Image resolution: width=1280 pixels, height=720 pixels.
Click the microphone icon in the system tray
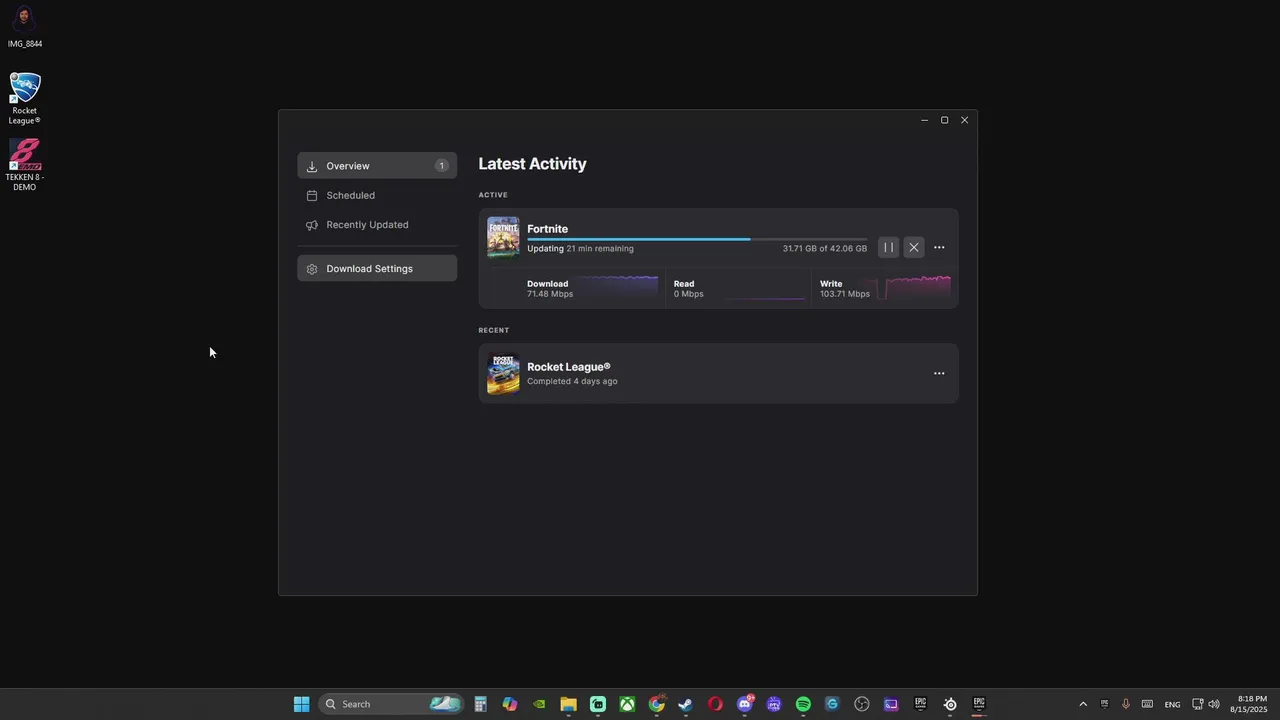tap(1126, 704)
